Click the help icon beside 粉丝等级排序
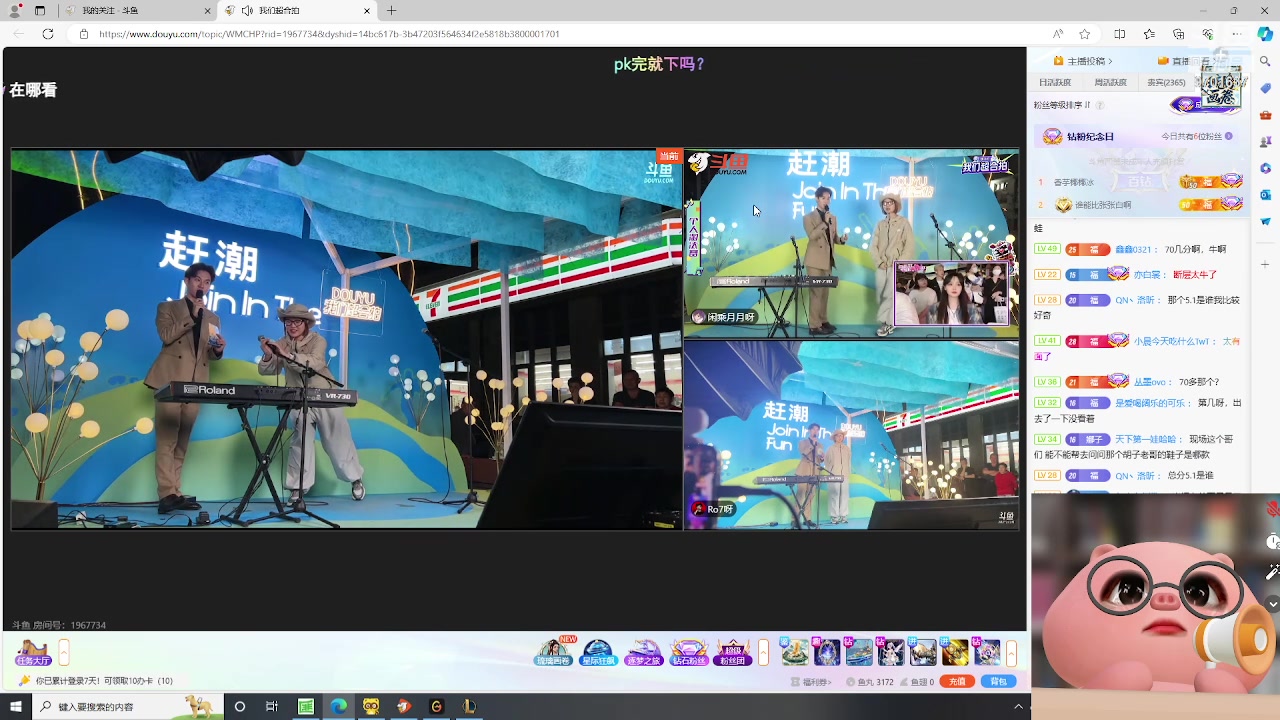Image resolution: width=1280 pixels, height=720 pixels. 1100,105
